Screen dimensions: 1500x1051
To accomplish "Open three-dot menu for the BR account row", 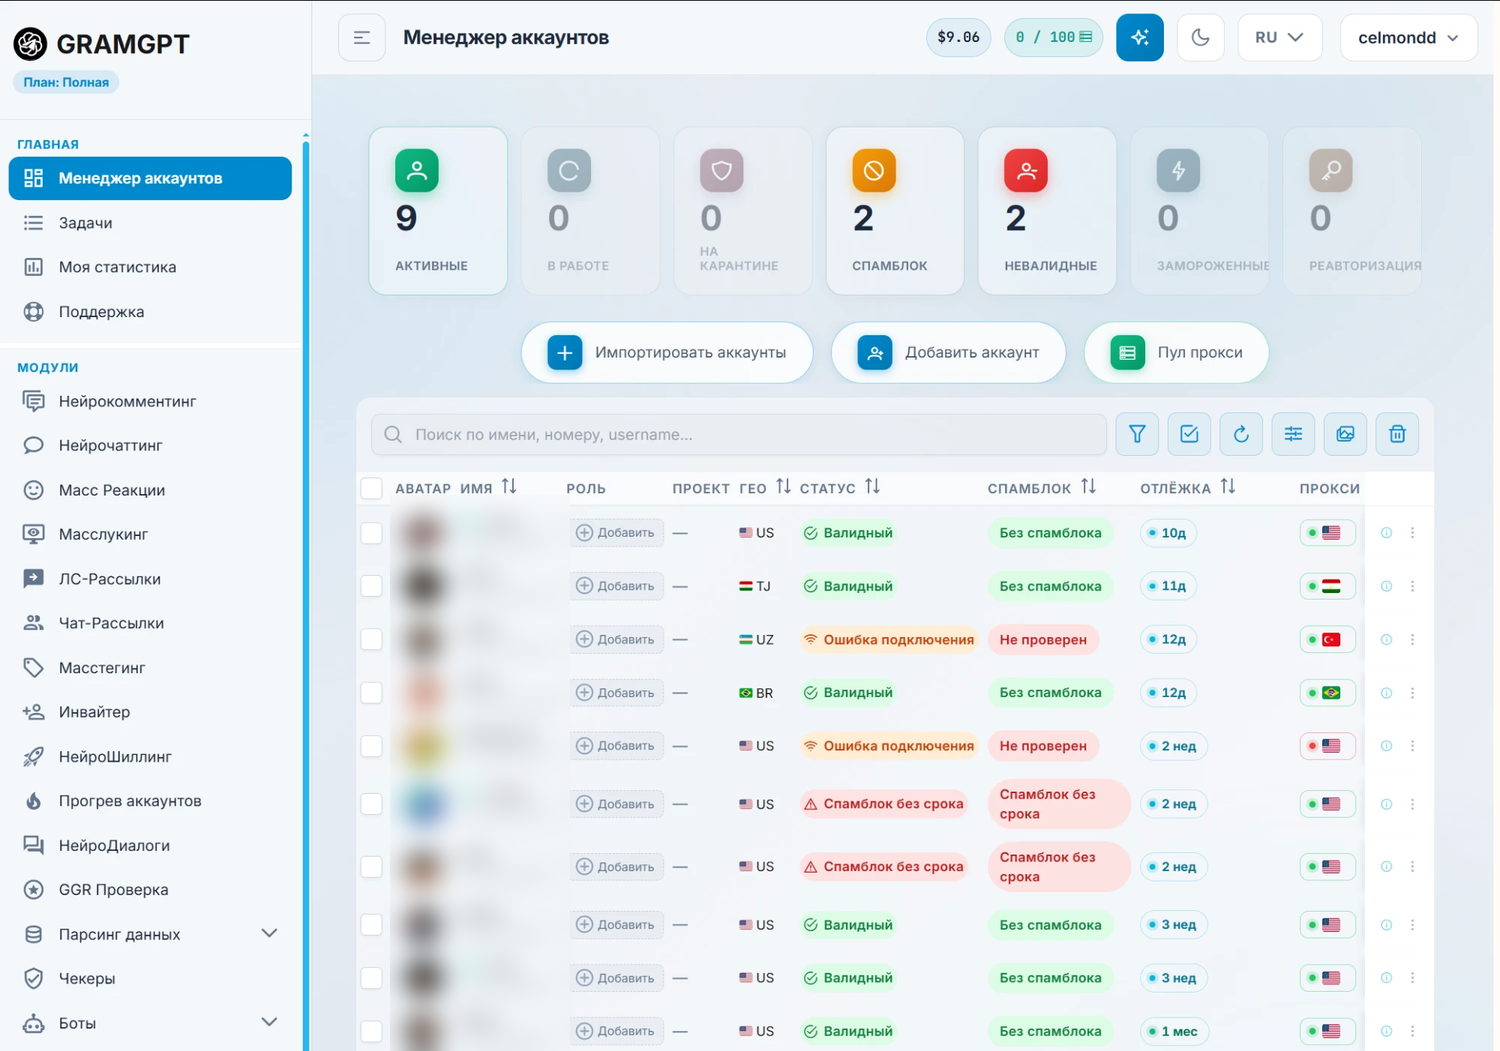I will (x=1412, y=693).
